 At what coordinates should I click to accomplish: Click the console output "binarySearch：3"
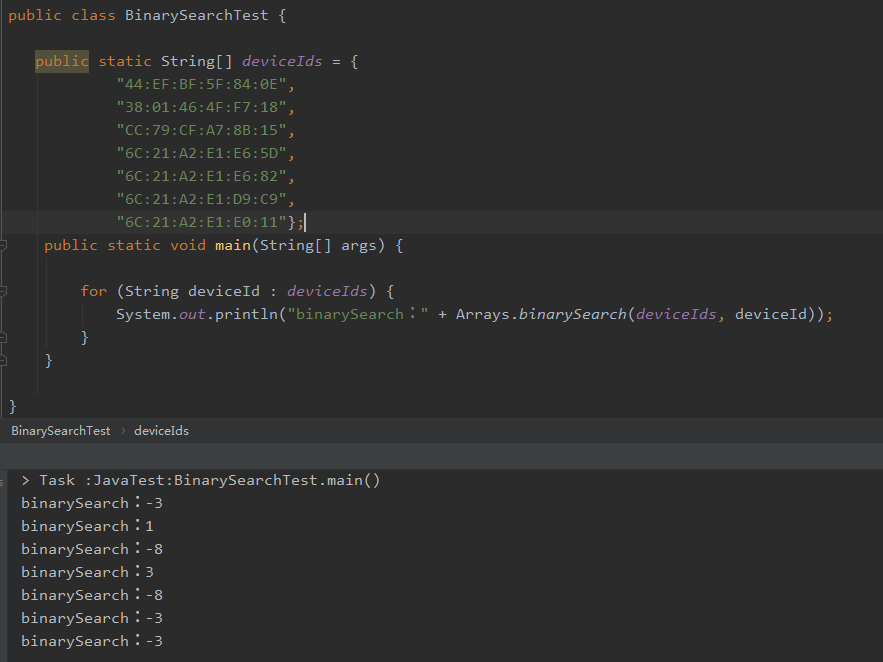[87, 572]
